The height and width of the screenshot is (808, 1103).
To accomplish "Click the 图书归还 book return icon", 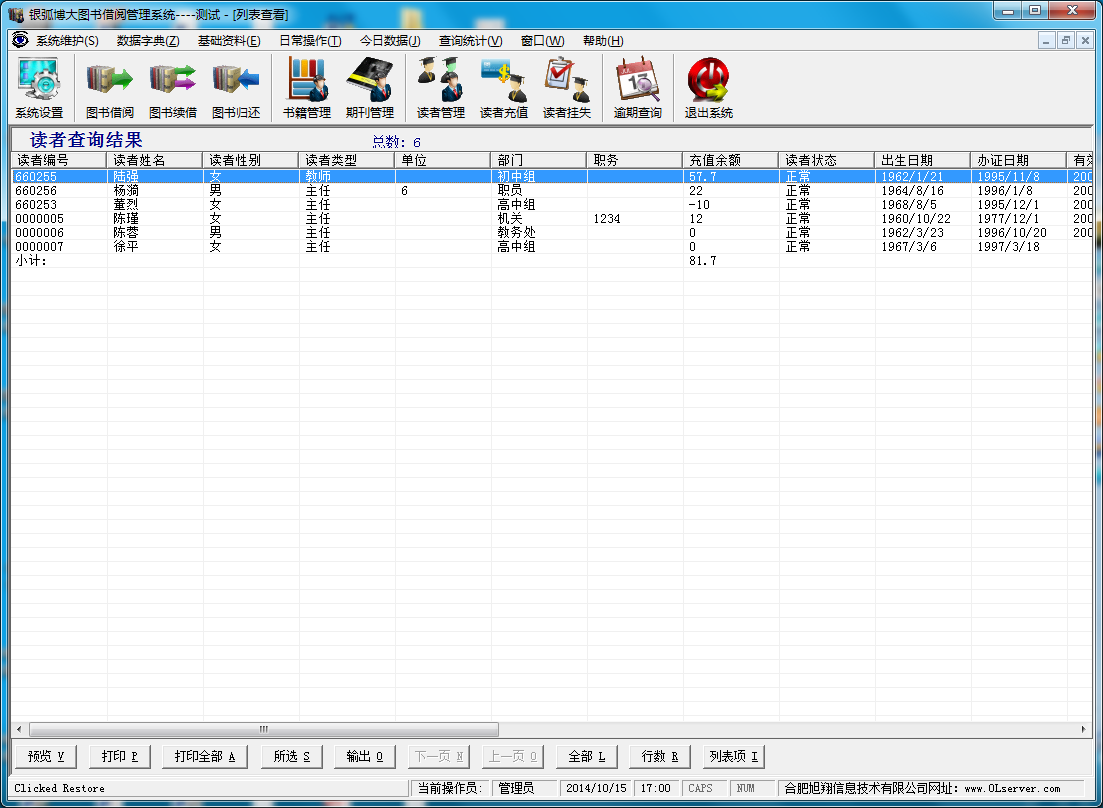I will [x=236, y=88].
